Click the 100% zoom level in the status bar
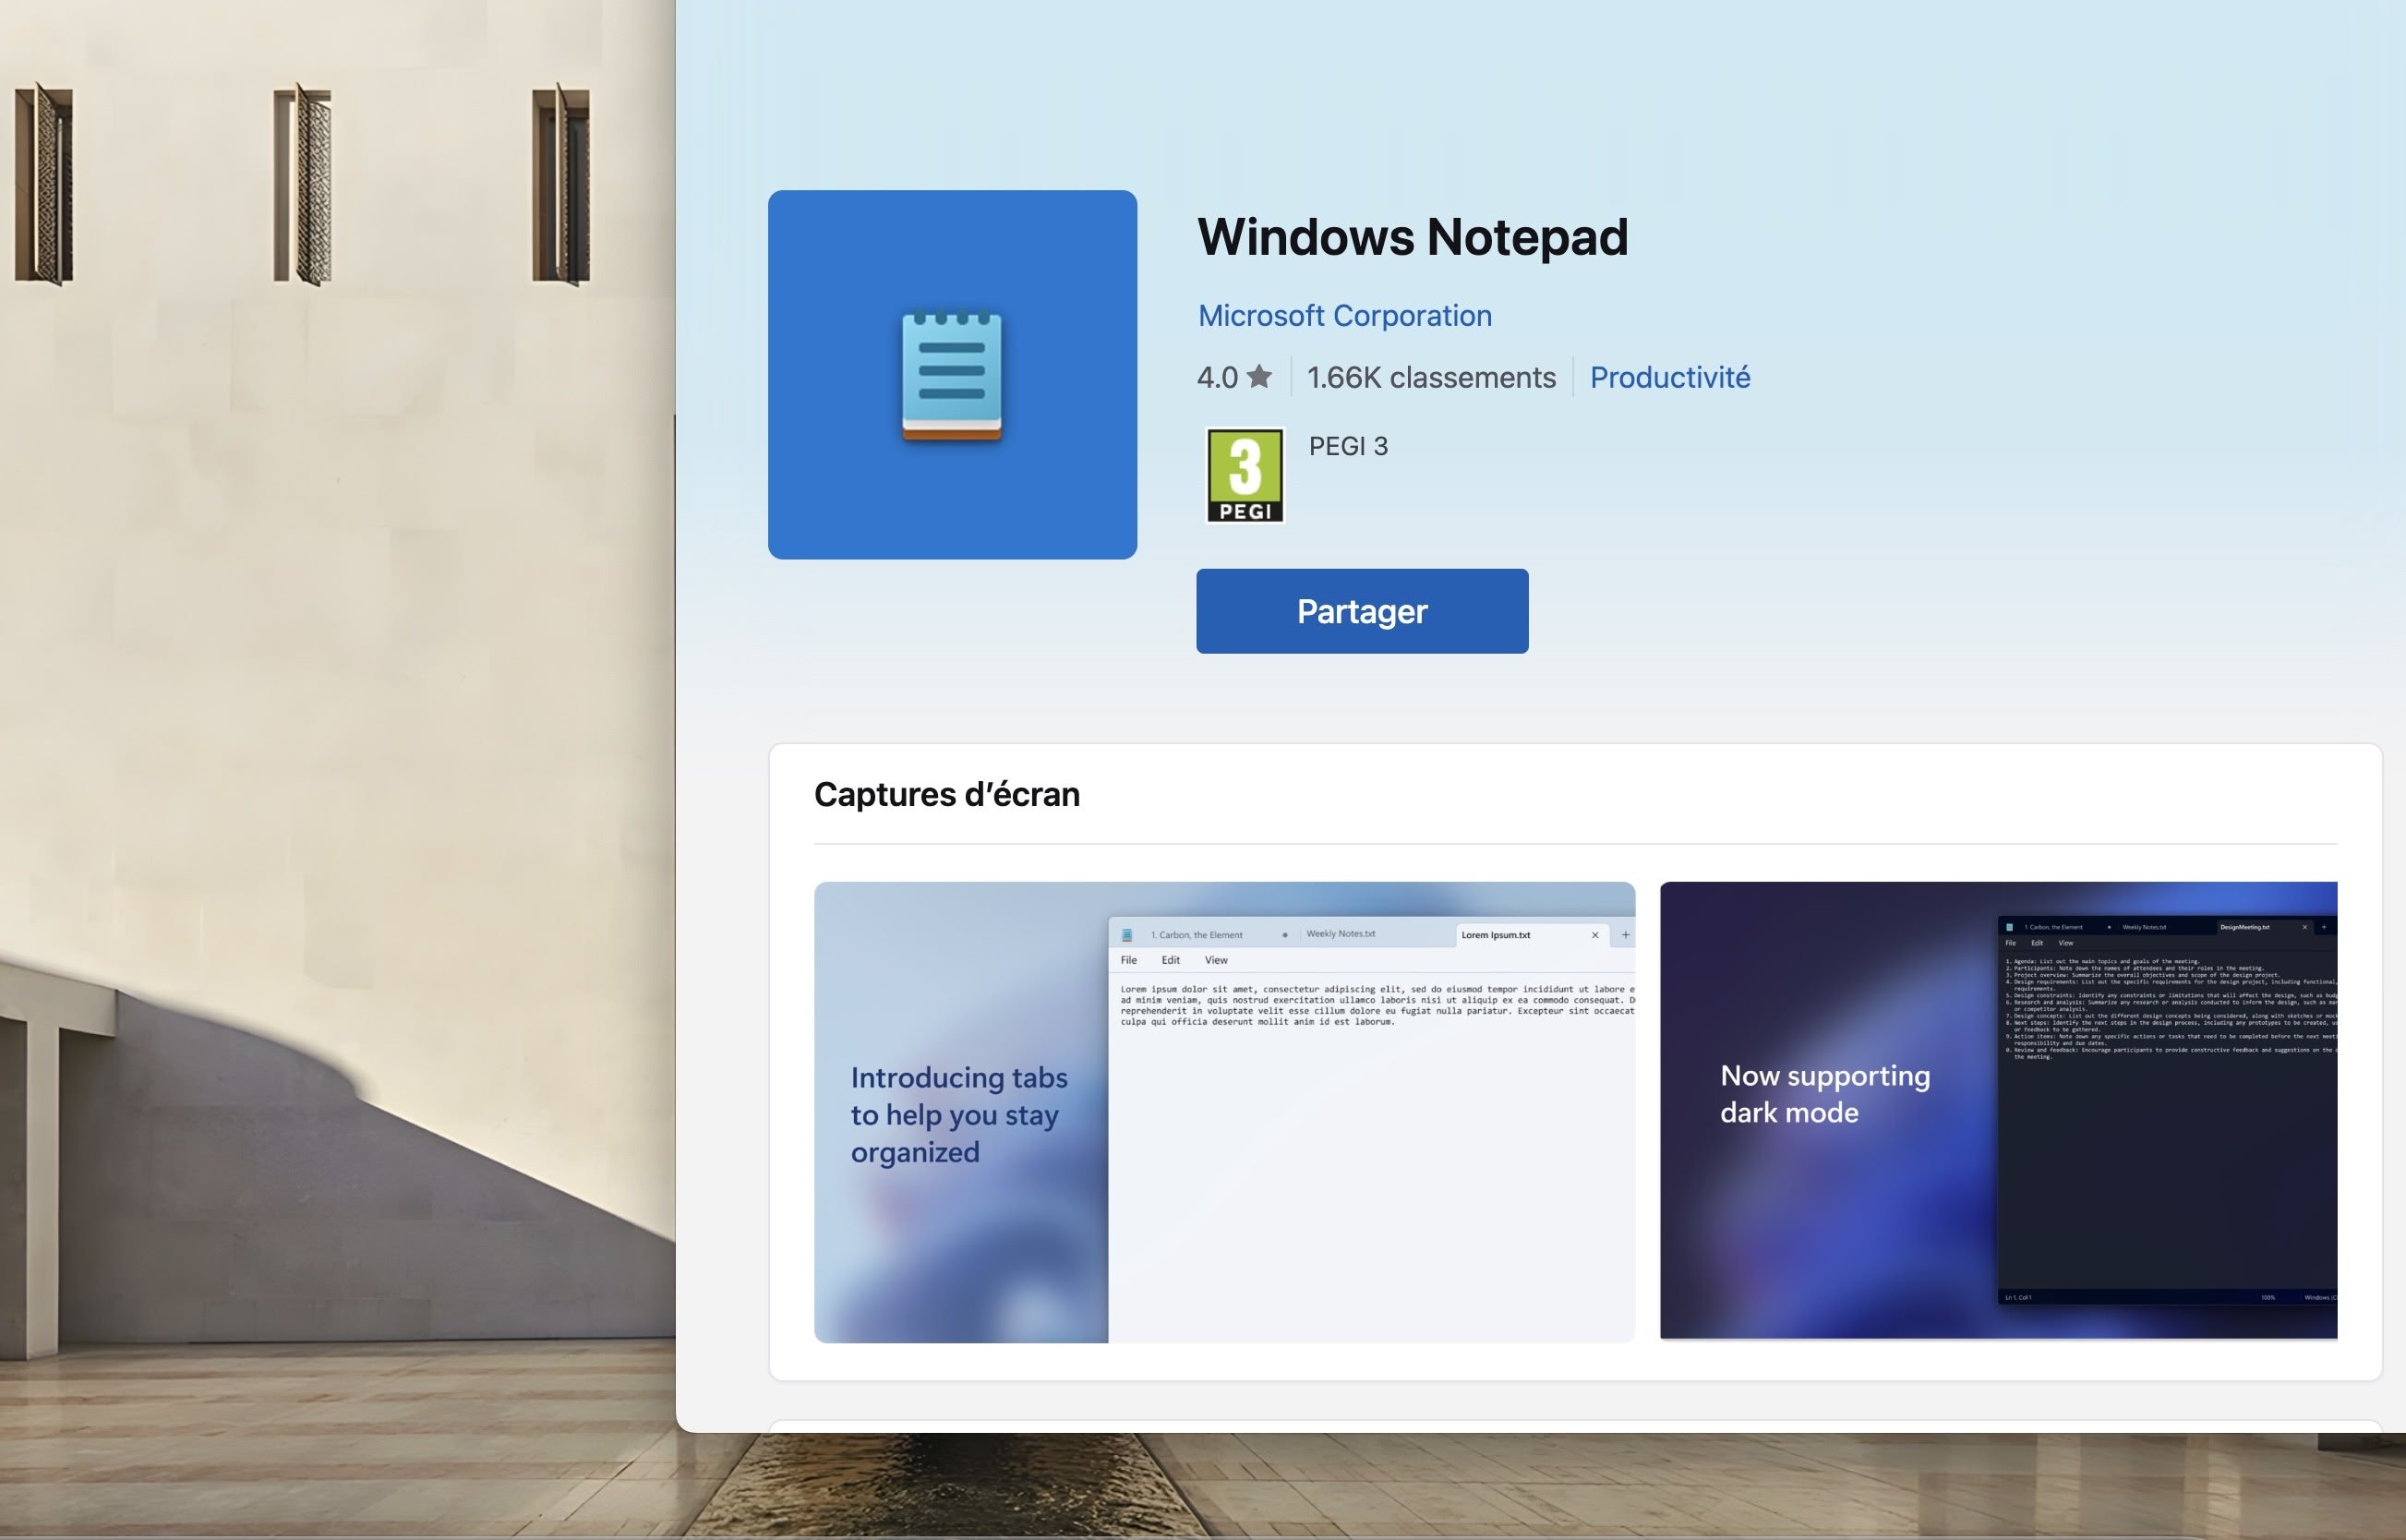2406x1540 pixels. tap(2268, 1297)
